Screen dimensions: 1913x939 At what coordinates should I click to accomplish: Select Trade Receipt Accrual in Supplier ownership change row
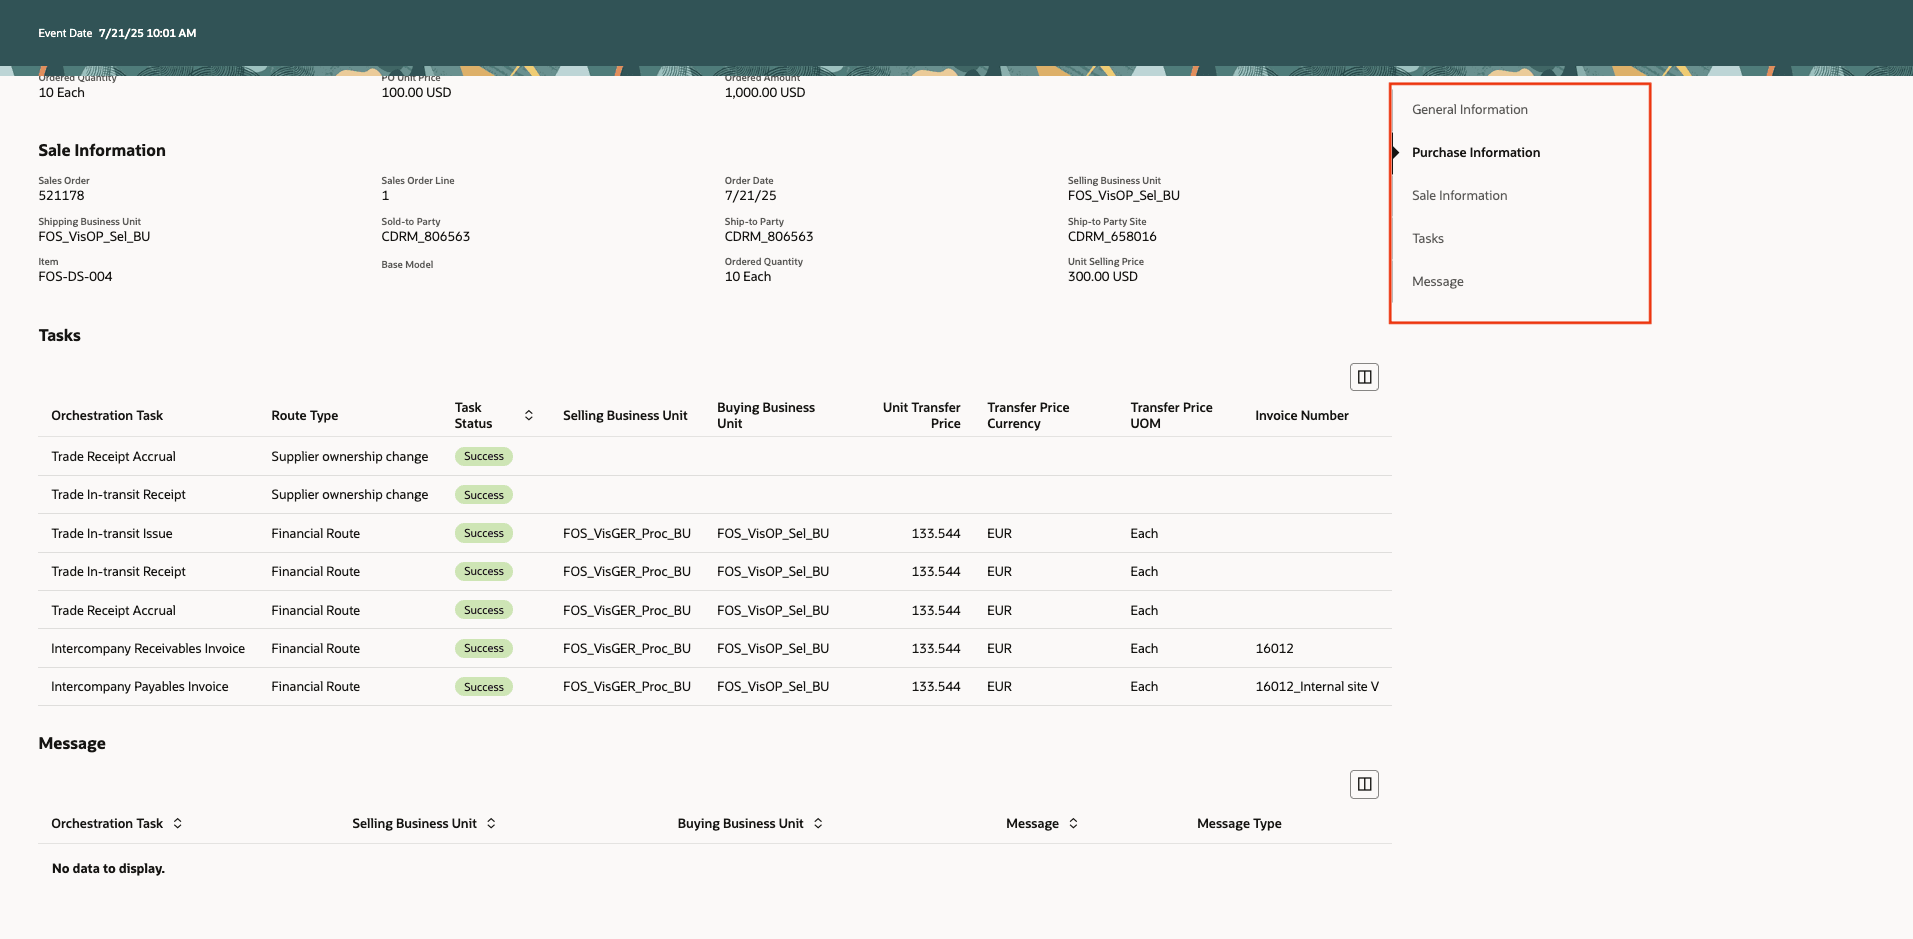(x=113, y=457)
